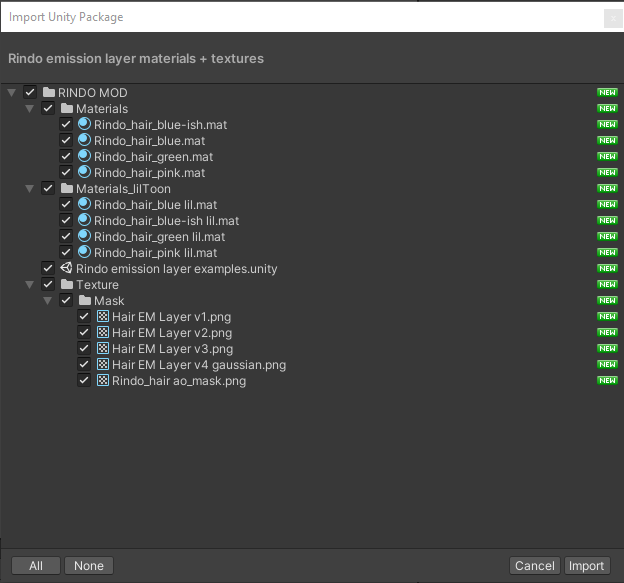The width and height of the screenshot is (624, 583).
Task: Click the Rindo_hair_pink lil.mat material icon
Action: click(84, 252)
